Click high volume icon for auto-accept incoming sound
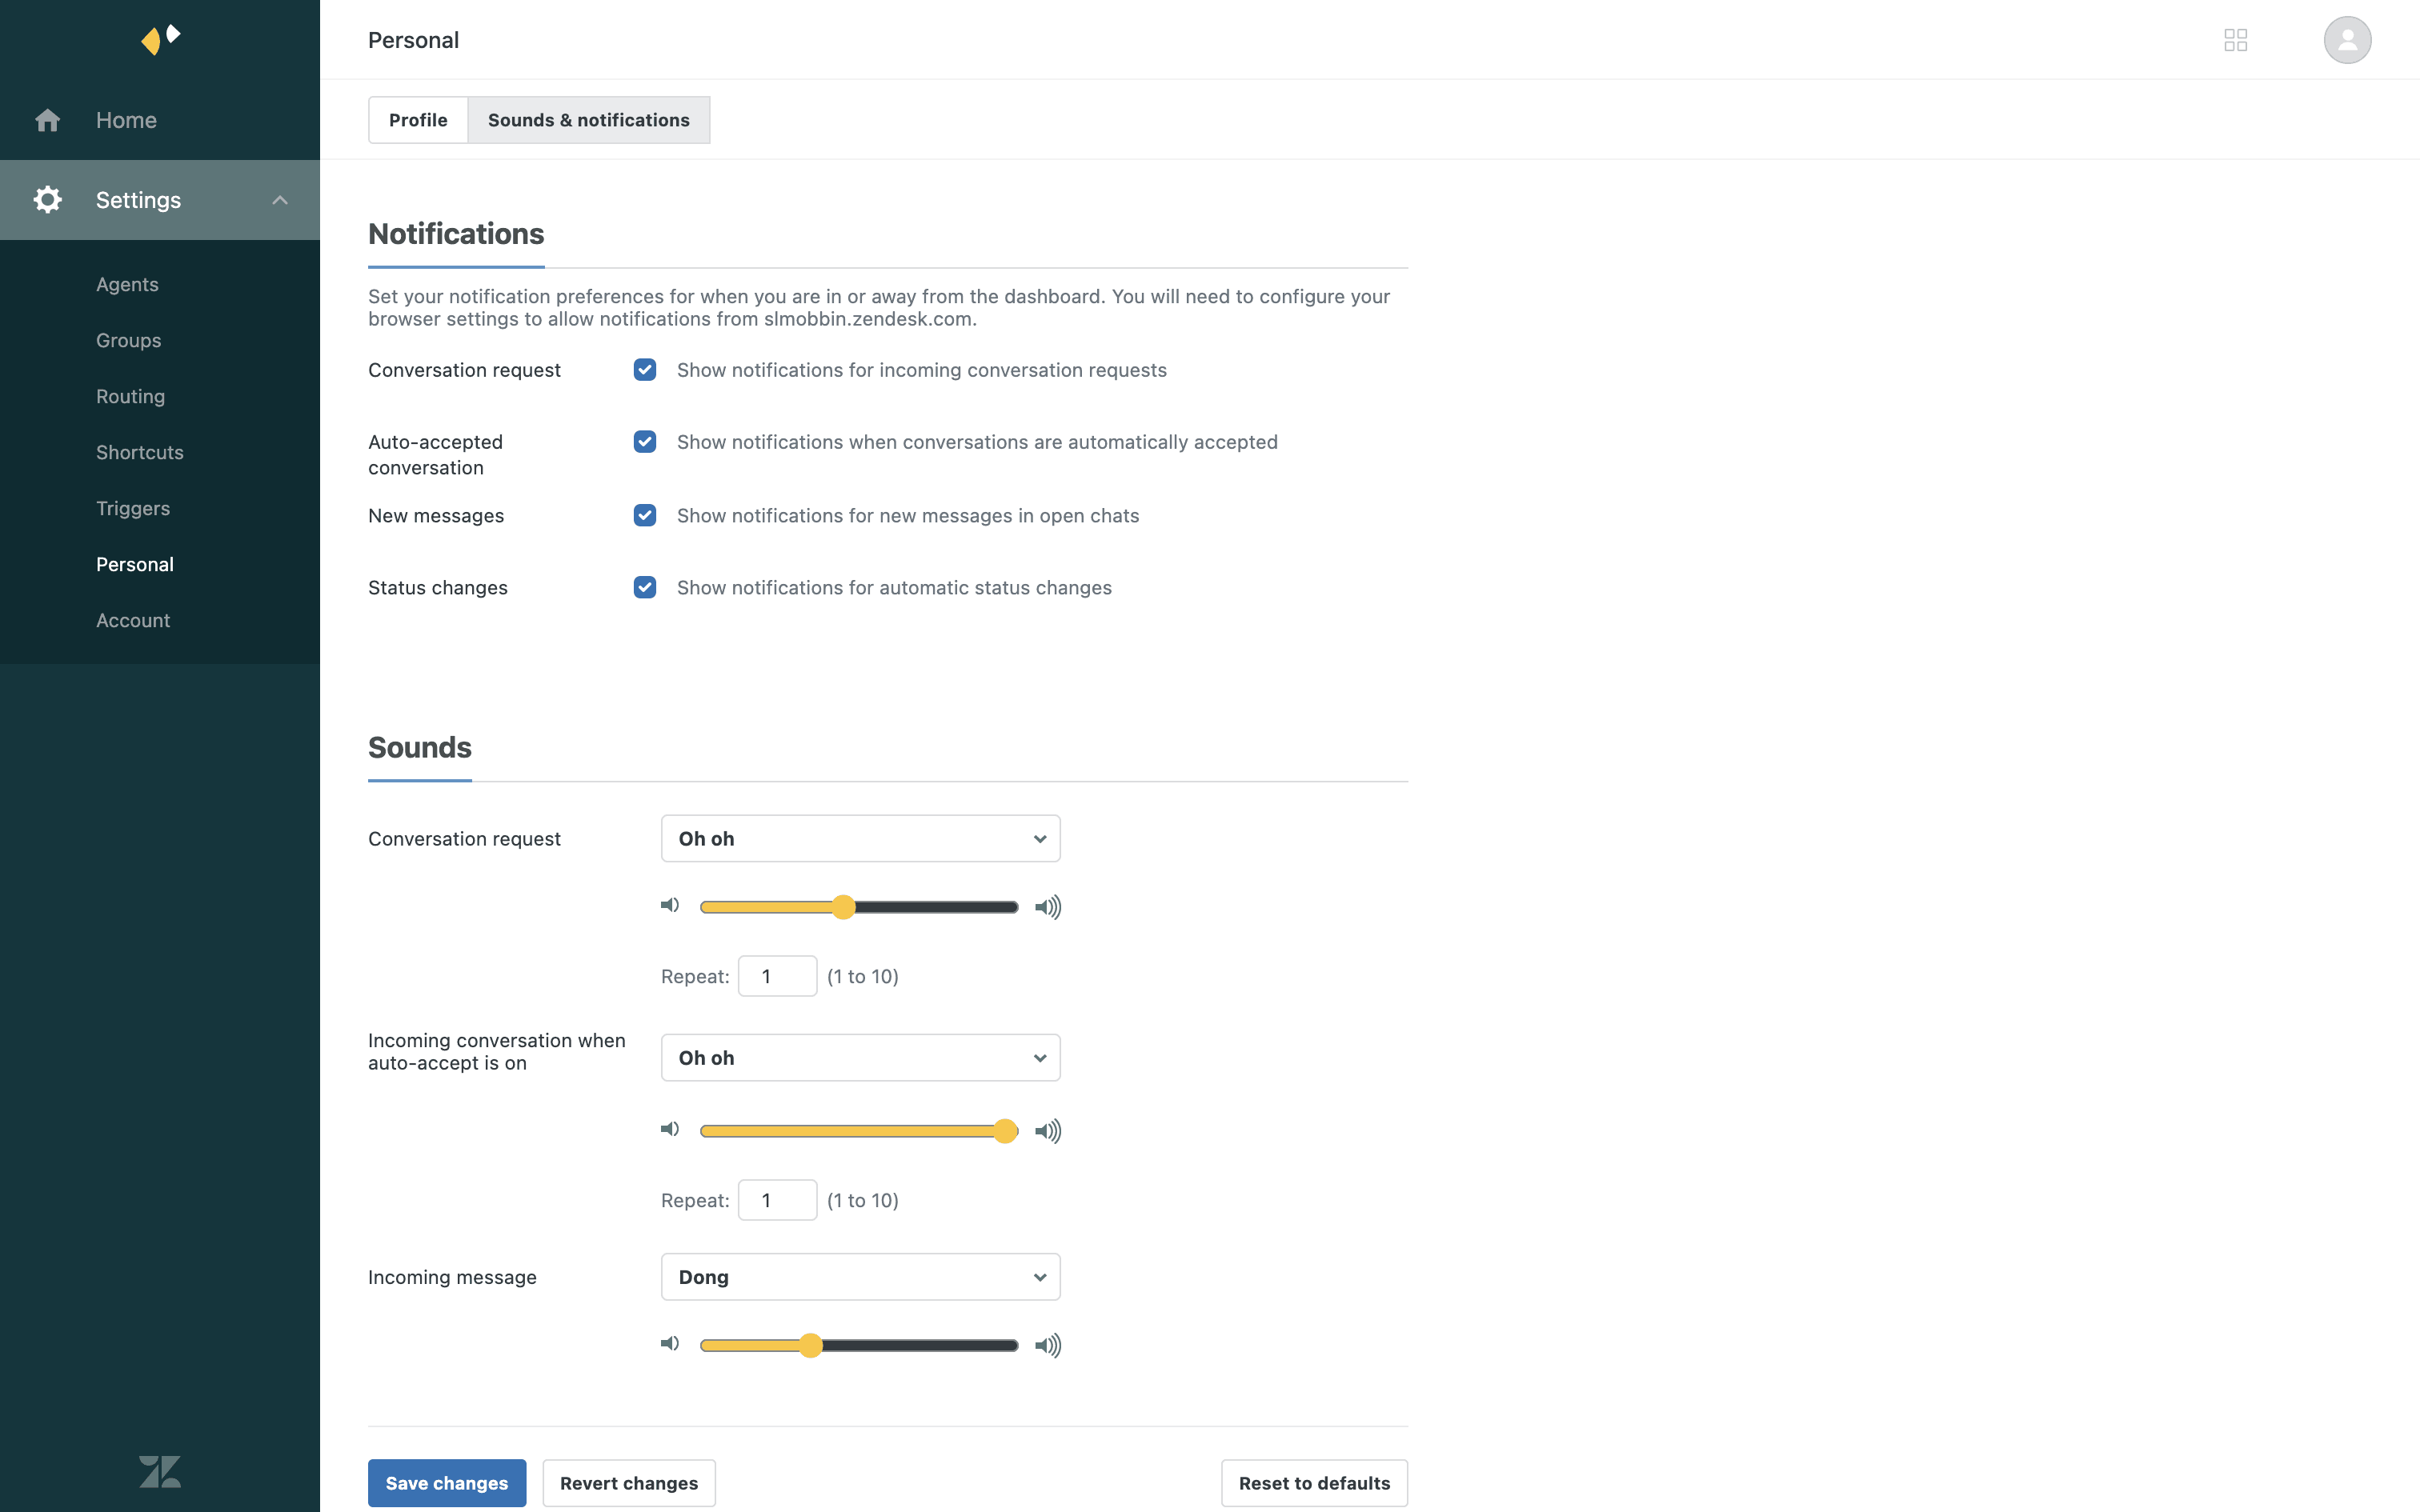Screen dimensions: 2420x1512 tap(1047, 1131)
